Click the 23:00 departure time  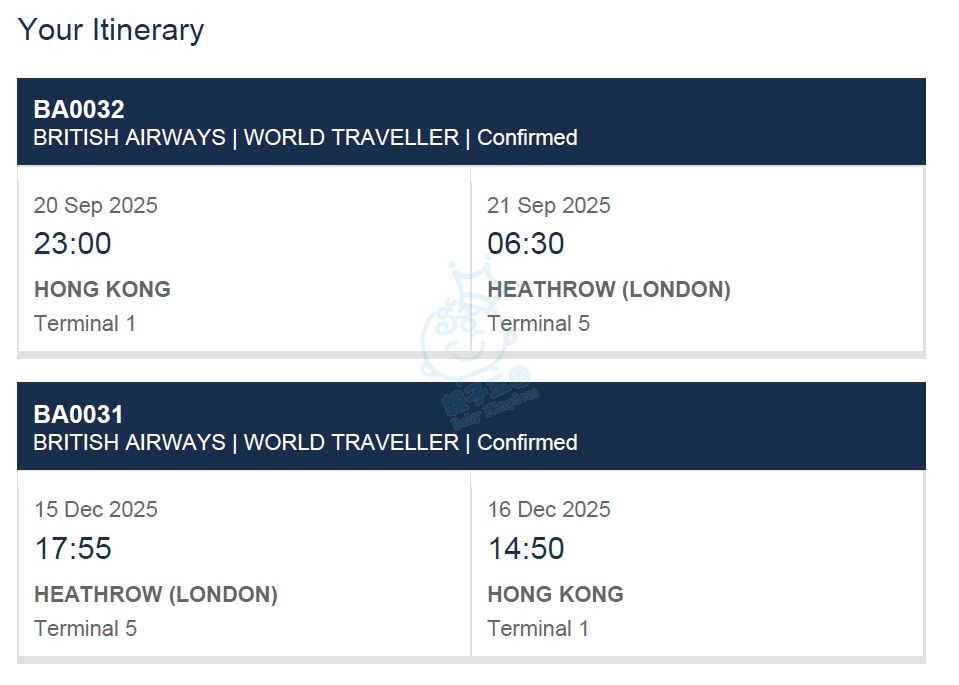coord(73,244)
